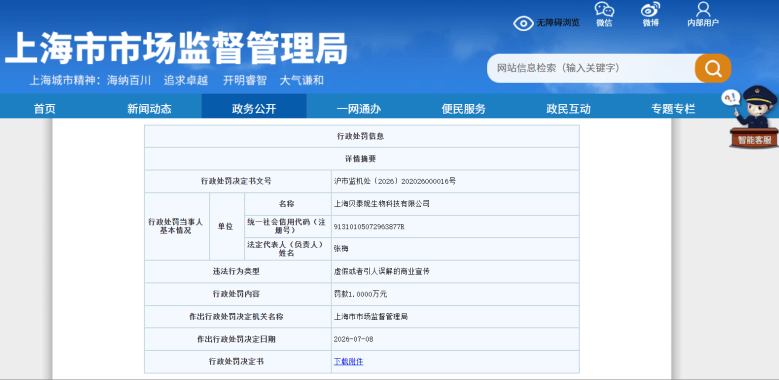
Task: Click the authority value 上海市市场监督管理局 in table
Action: pos(371,316)
